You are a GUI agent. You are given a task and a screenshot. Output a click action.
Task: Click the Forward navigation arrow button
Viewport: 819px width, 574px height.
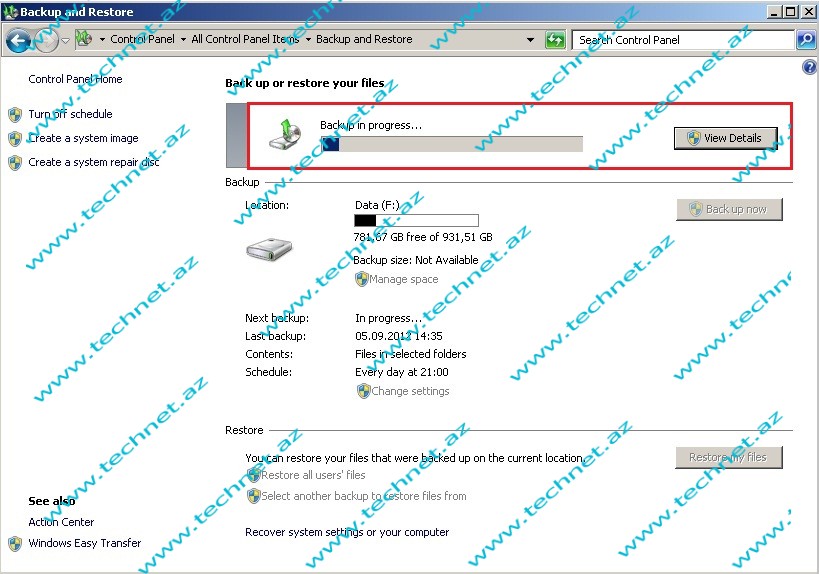(46, 40)
